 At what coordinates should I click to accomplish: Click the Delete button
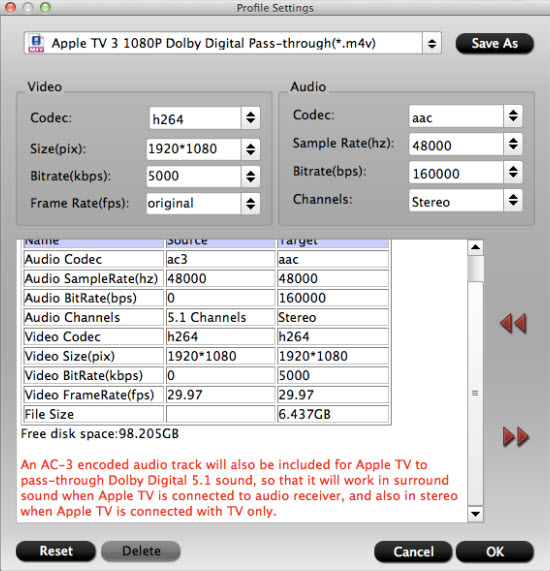click(141, 551)
